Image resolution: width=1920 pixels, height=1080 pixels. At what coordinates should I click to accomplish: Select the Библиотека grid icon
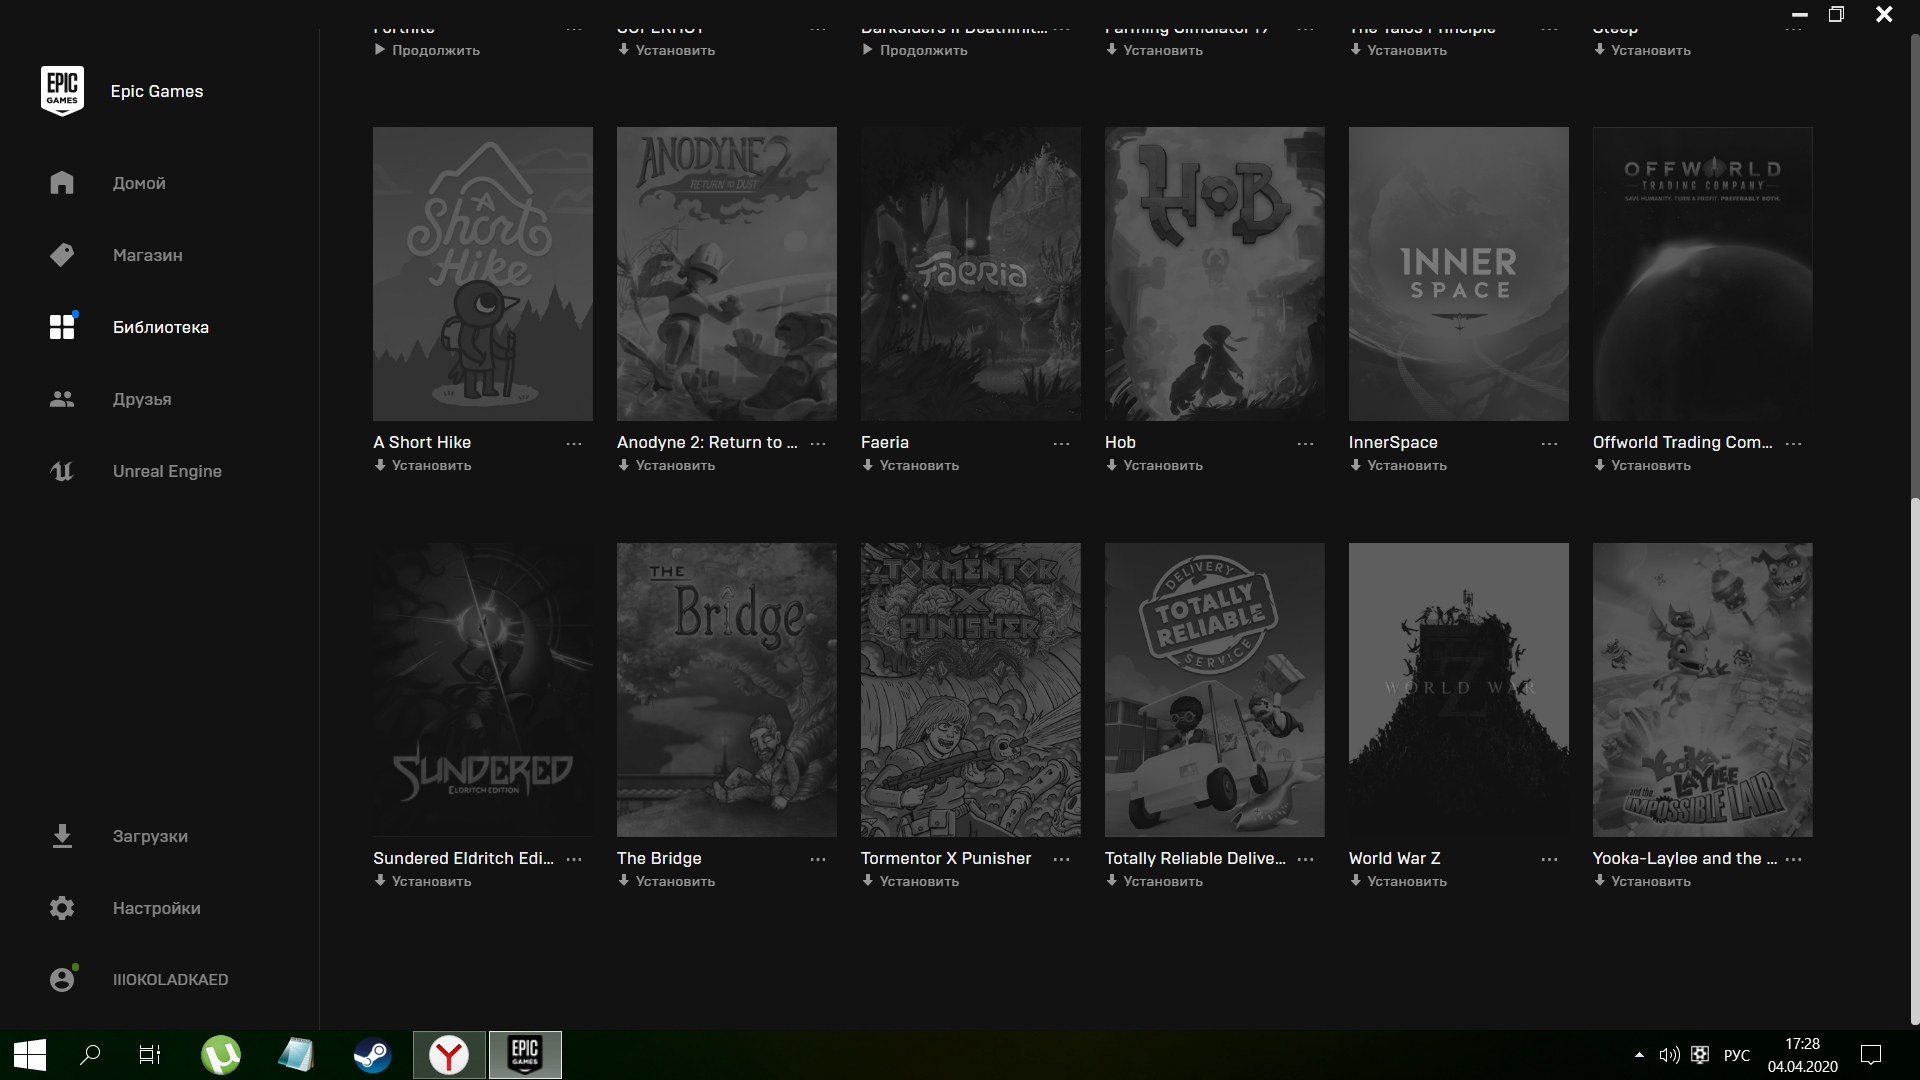[62, 327]
